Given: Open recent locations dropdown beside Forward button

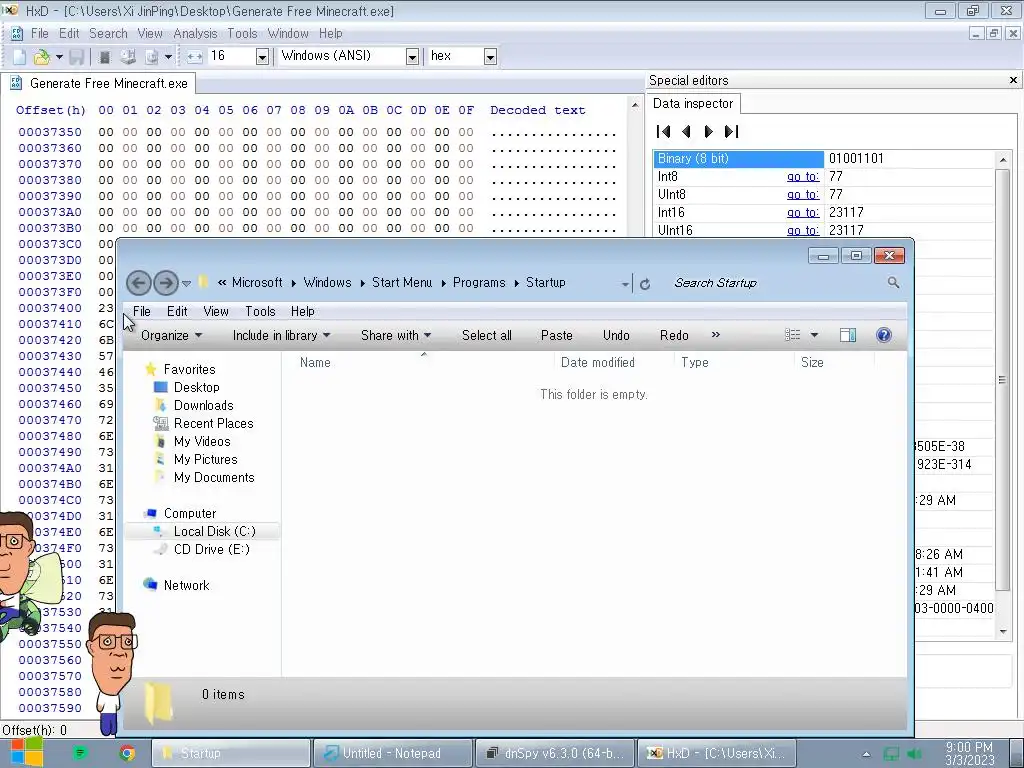Looking at the screenshot, I should (x=186, y=283).
